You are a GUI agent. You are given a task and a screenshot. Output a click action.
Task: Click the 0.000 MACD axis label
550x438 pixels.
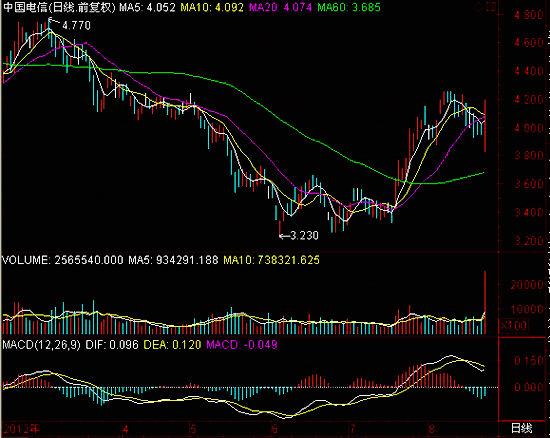pos(529,387)
